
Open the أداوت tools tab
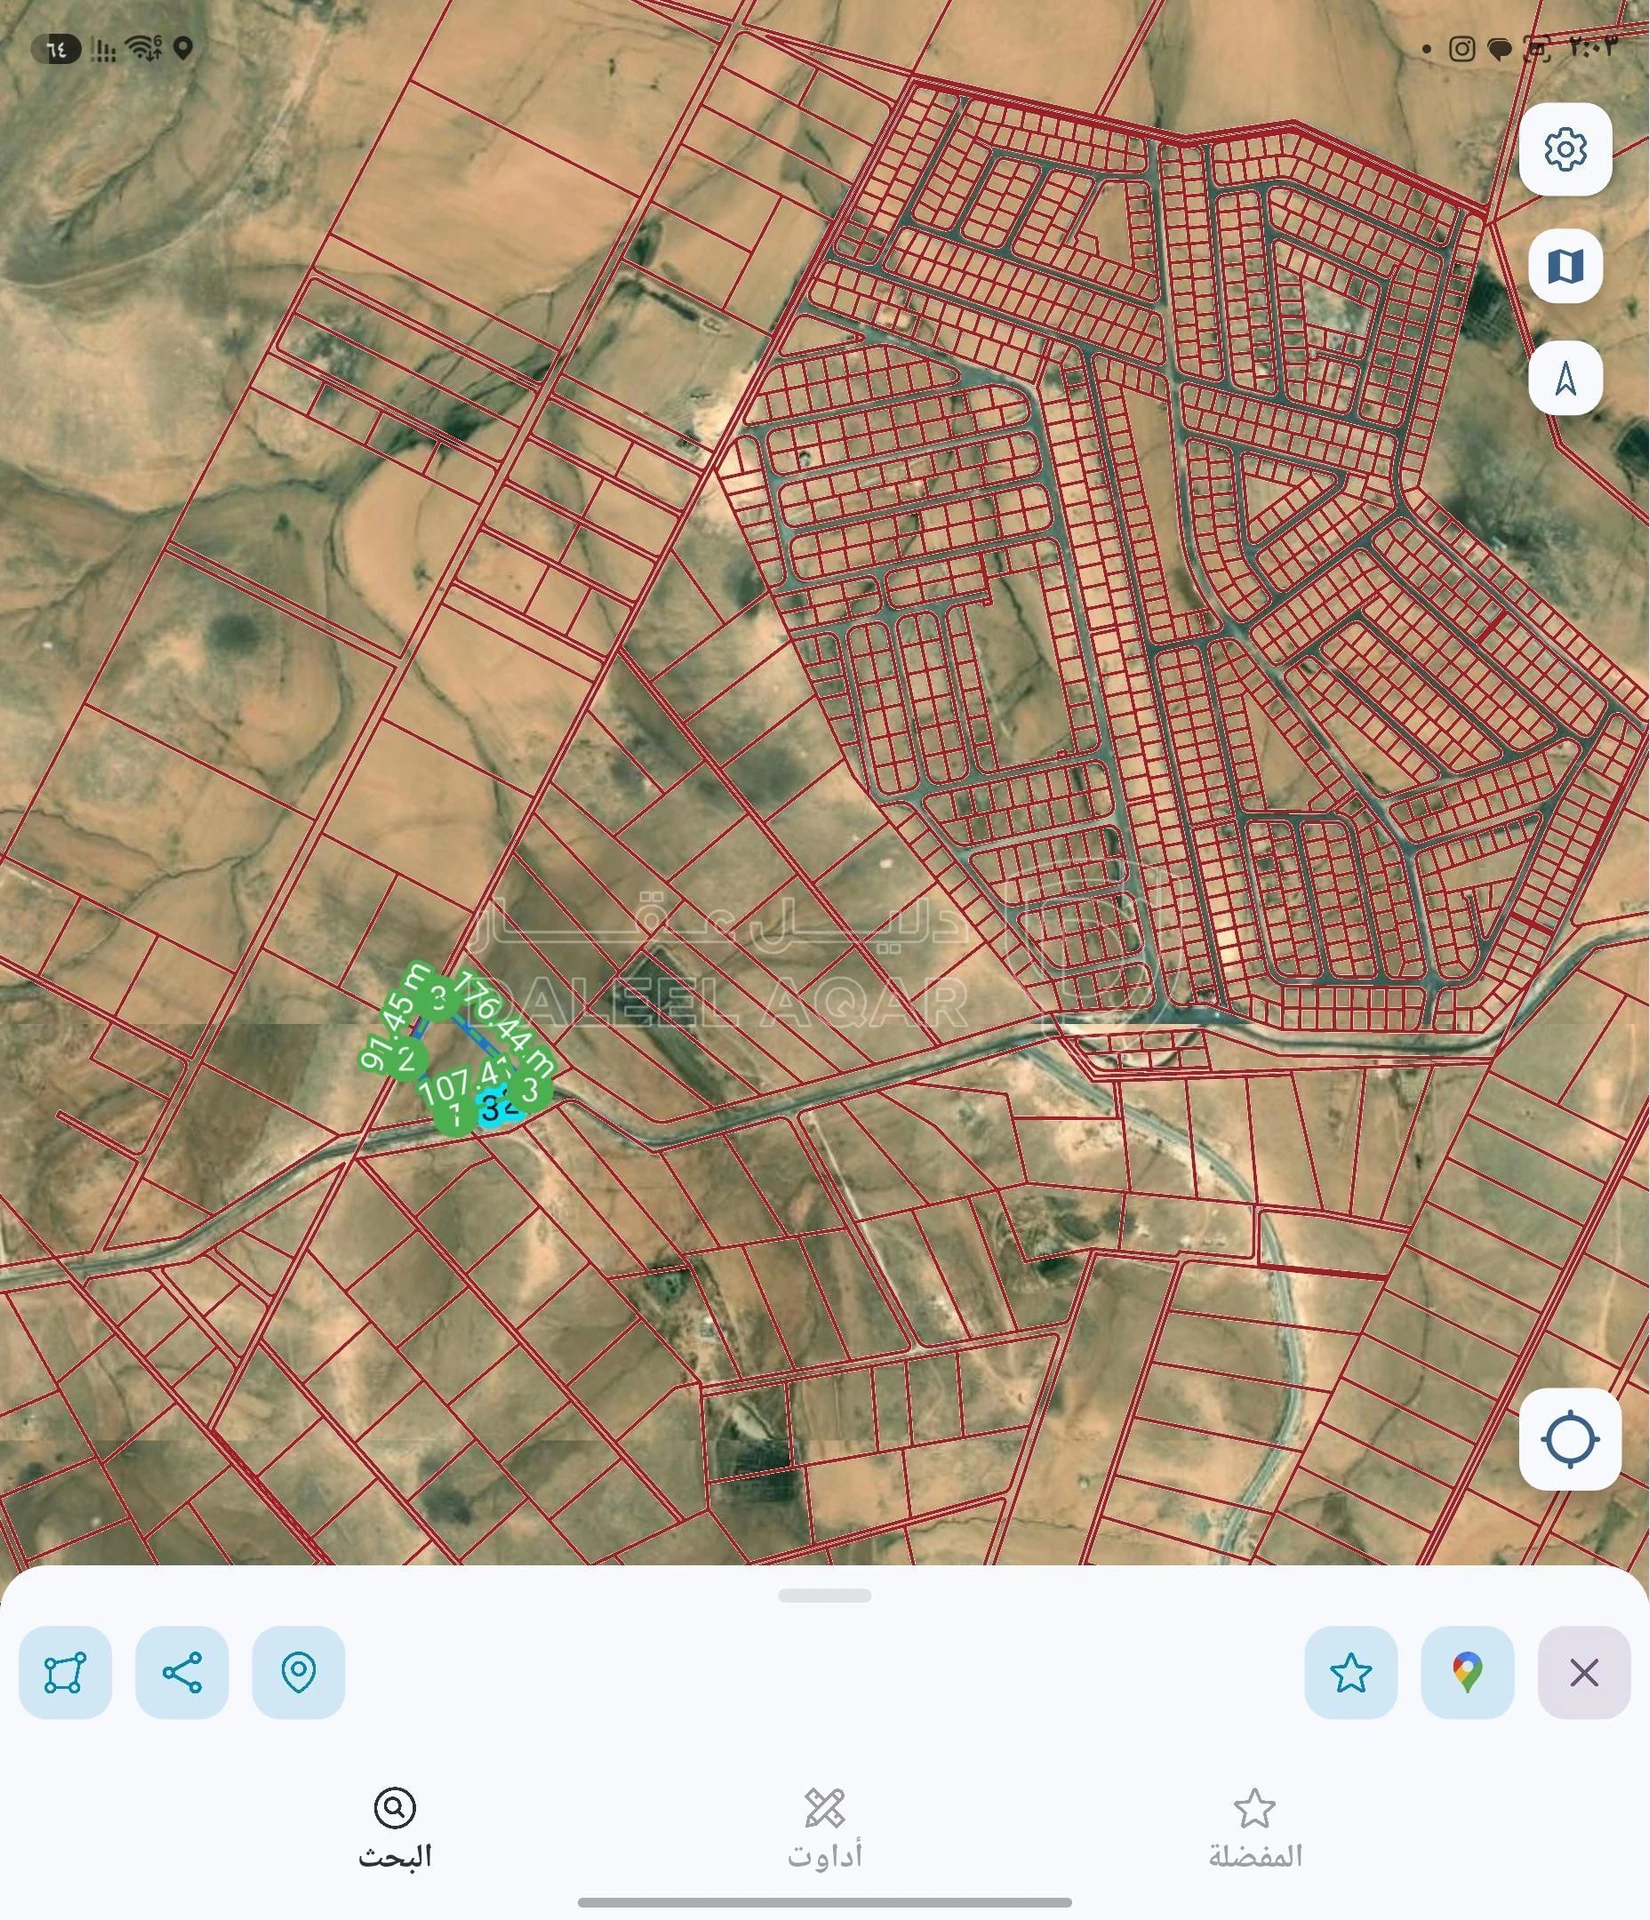[x=825, y=1829]
